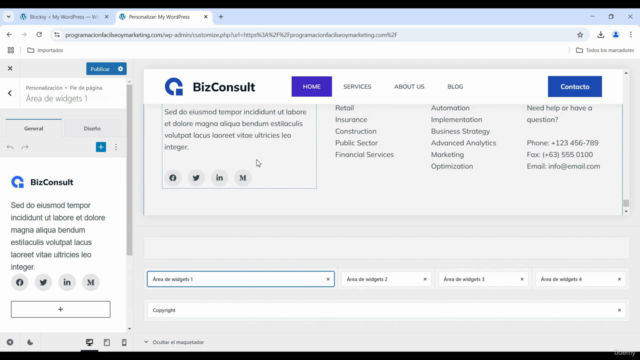Click the Insurance footer link
Image resolution: width=640 pixels, height=360 pixels.
pyautogui.click(x=351, y=120)
